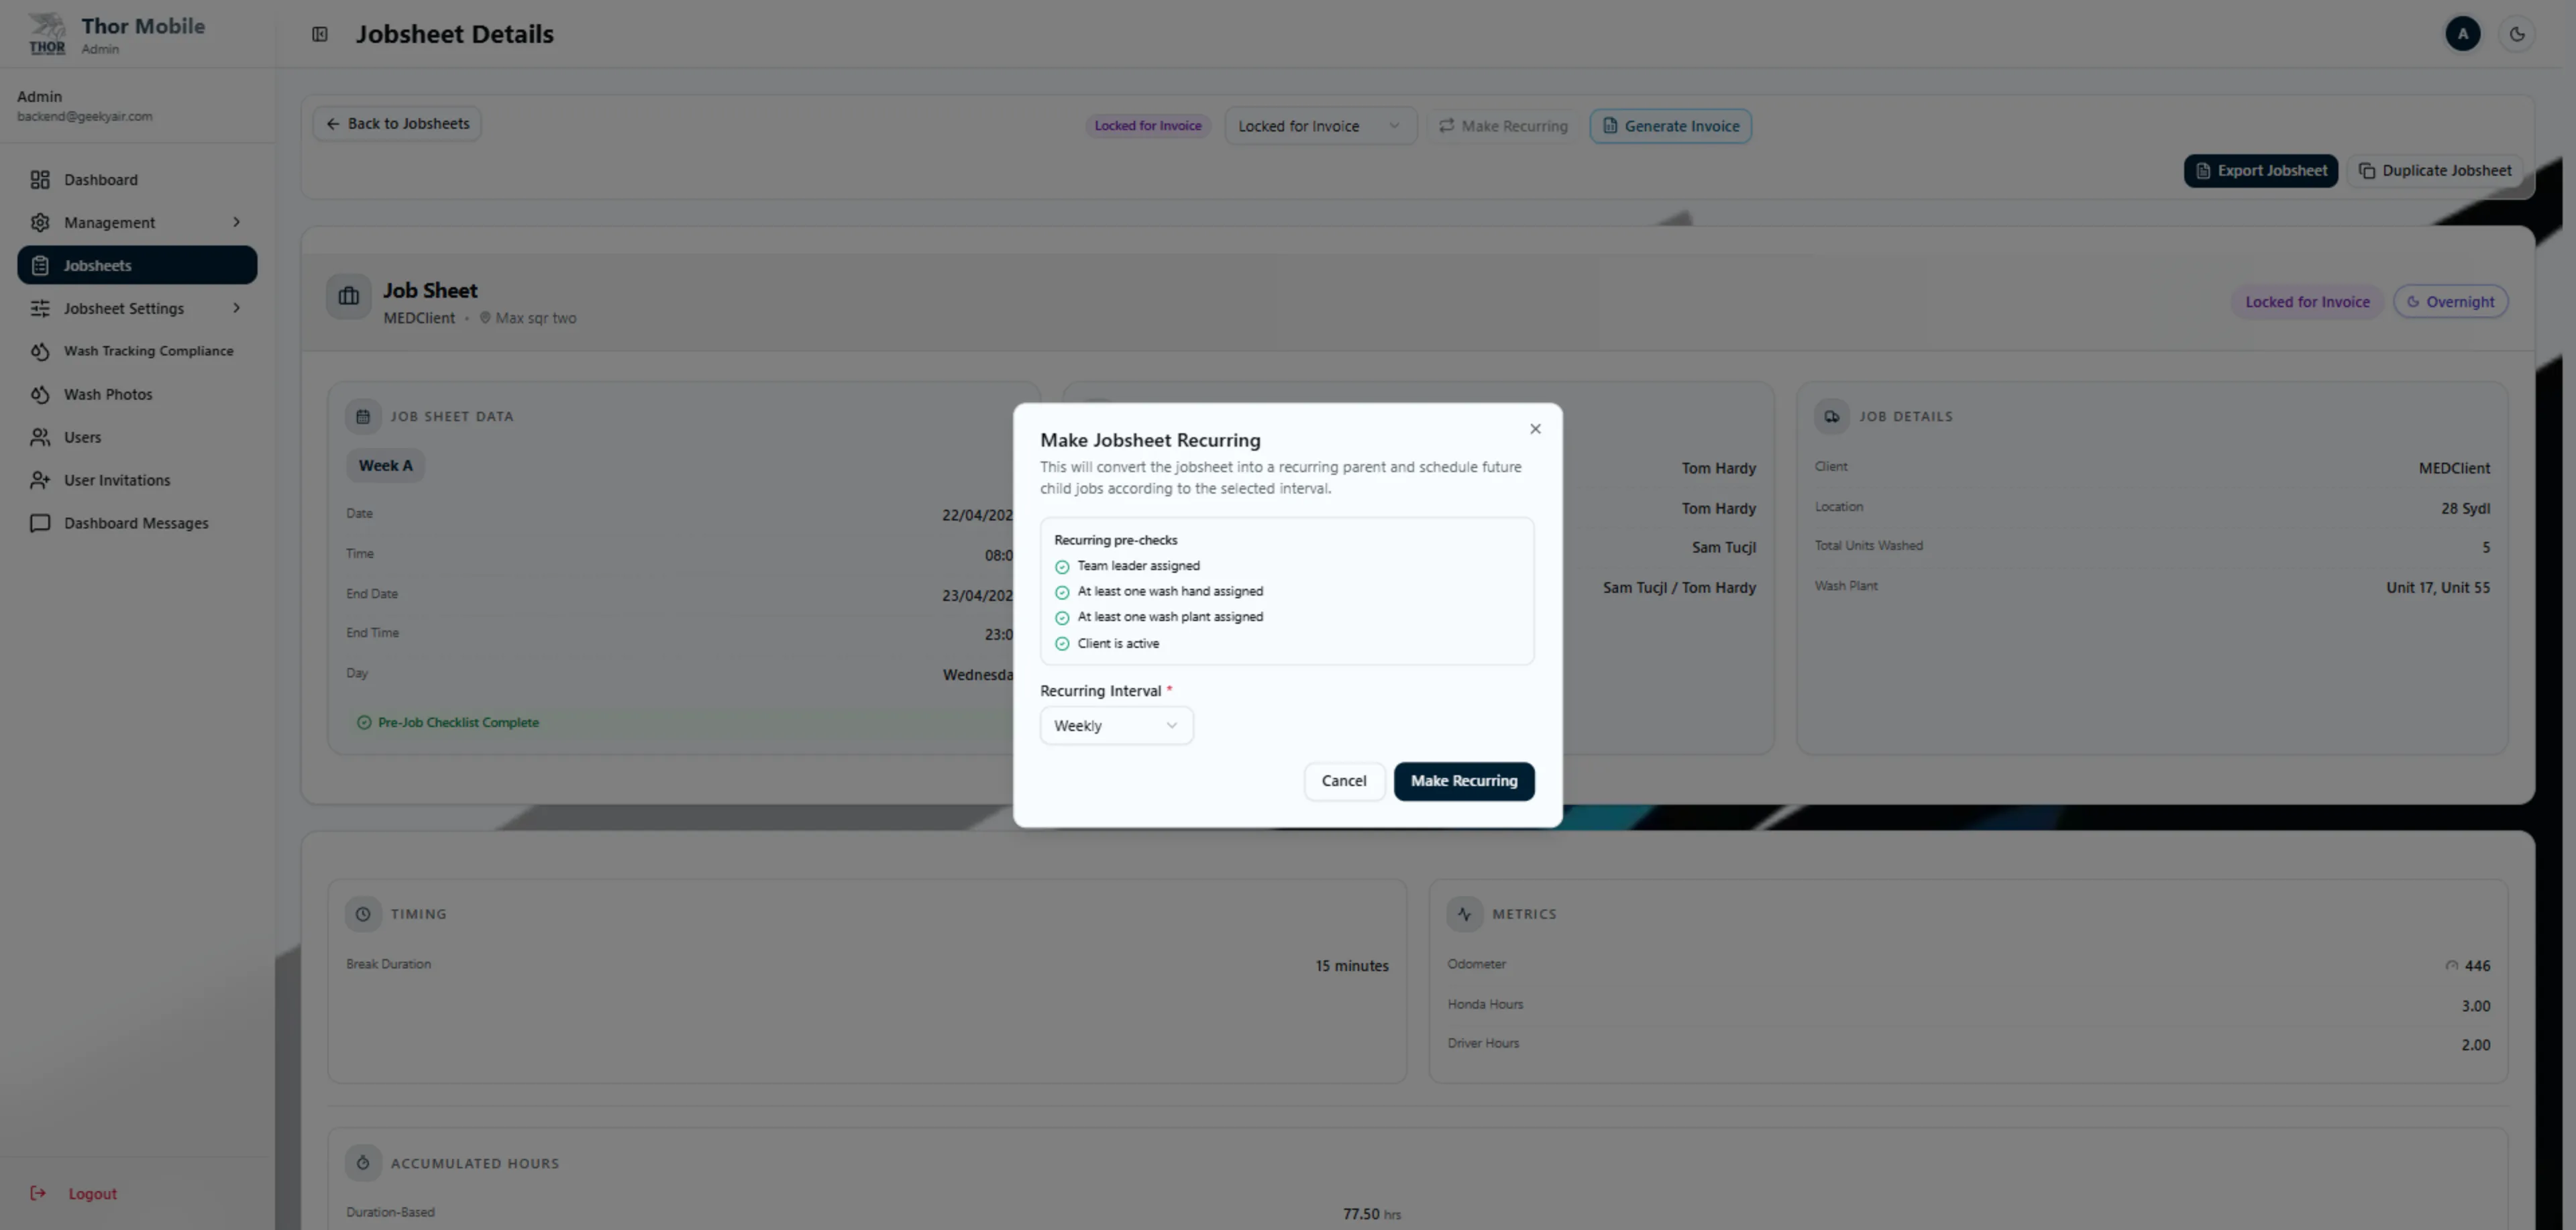Open the Recurring Interval Weekly dropdown
Screen dimensions: 2576x1230
click(x=1116, y=726)
